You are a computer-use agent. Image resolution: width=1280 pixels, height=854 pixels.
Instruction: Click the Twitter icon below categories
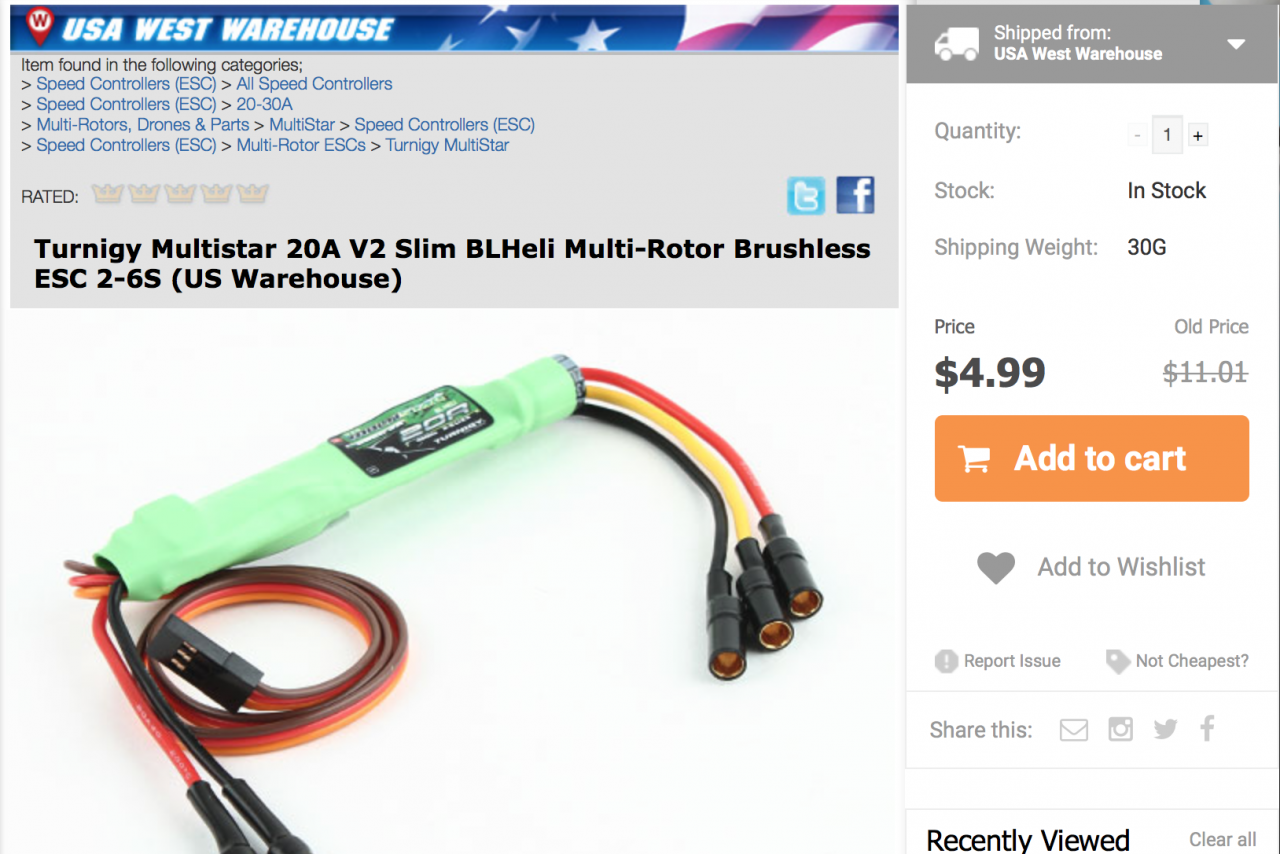click(806, 195)
